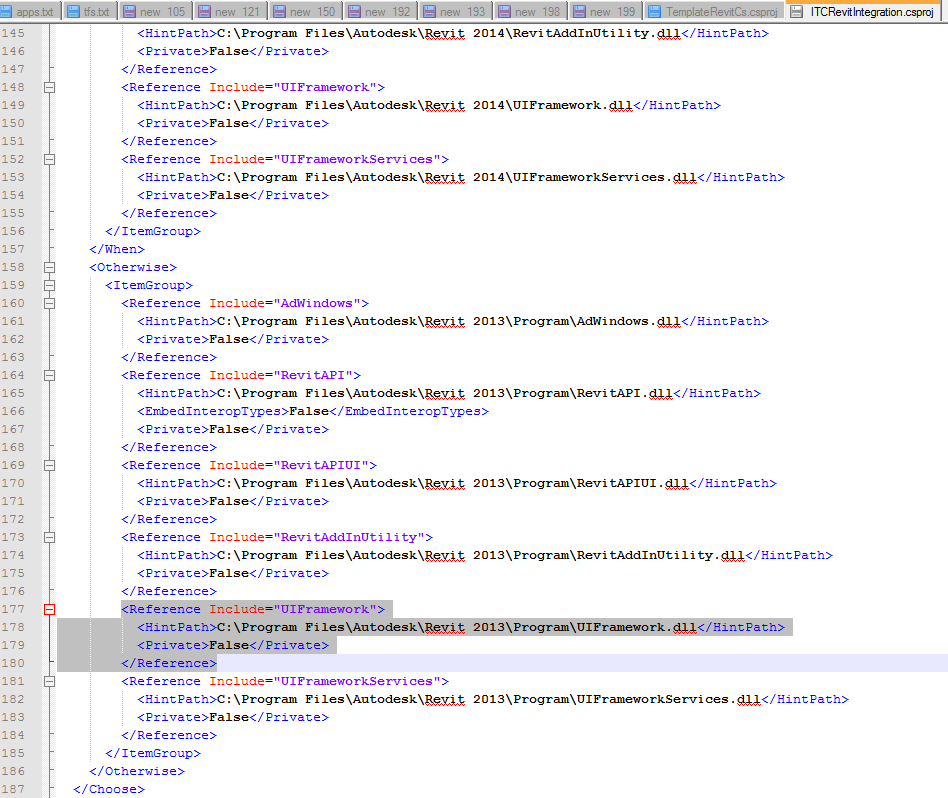Collapse the red fold marker at line 177

48,609
